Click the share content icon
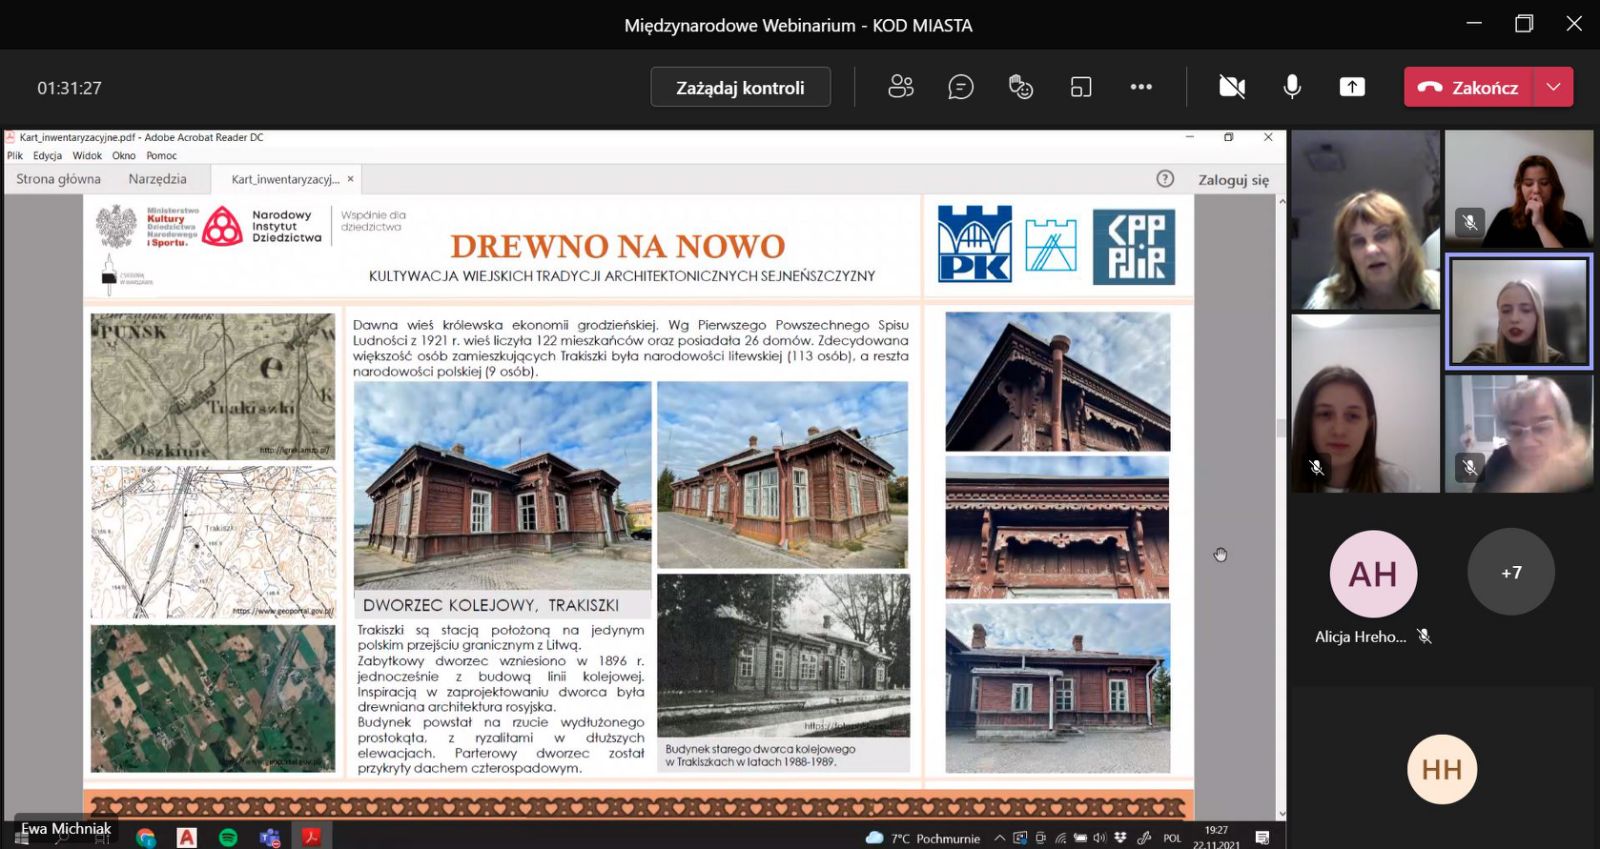The width and height of the screenshot is (1600, 849). click(1352, 87)
